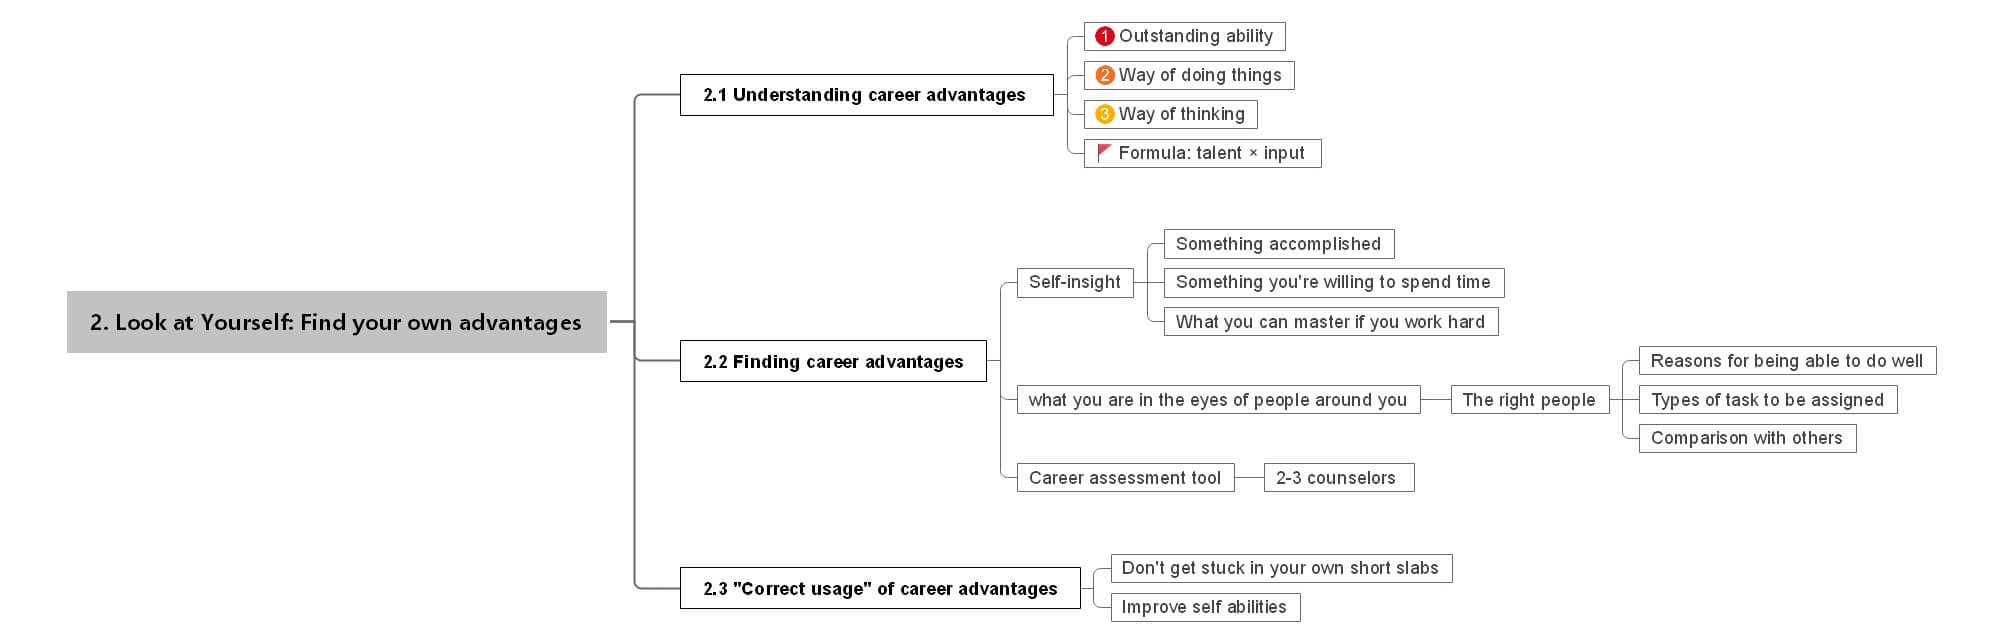Viewport: 2000px width, 642px height.
Task: Click the orange number 2 priority icon
Action: pos(1104,76)
